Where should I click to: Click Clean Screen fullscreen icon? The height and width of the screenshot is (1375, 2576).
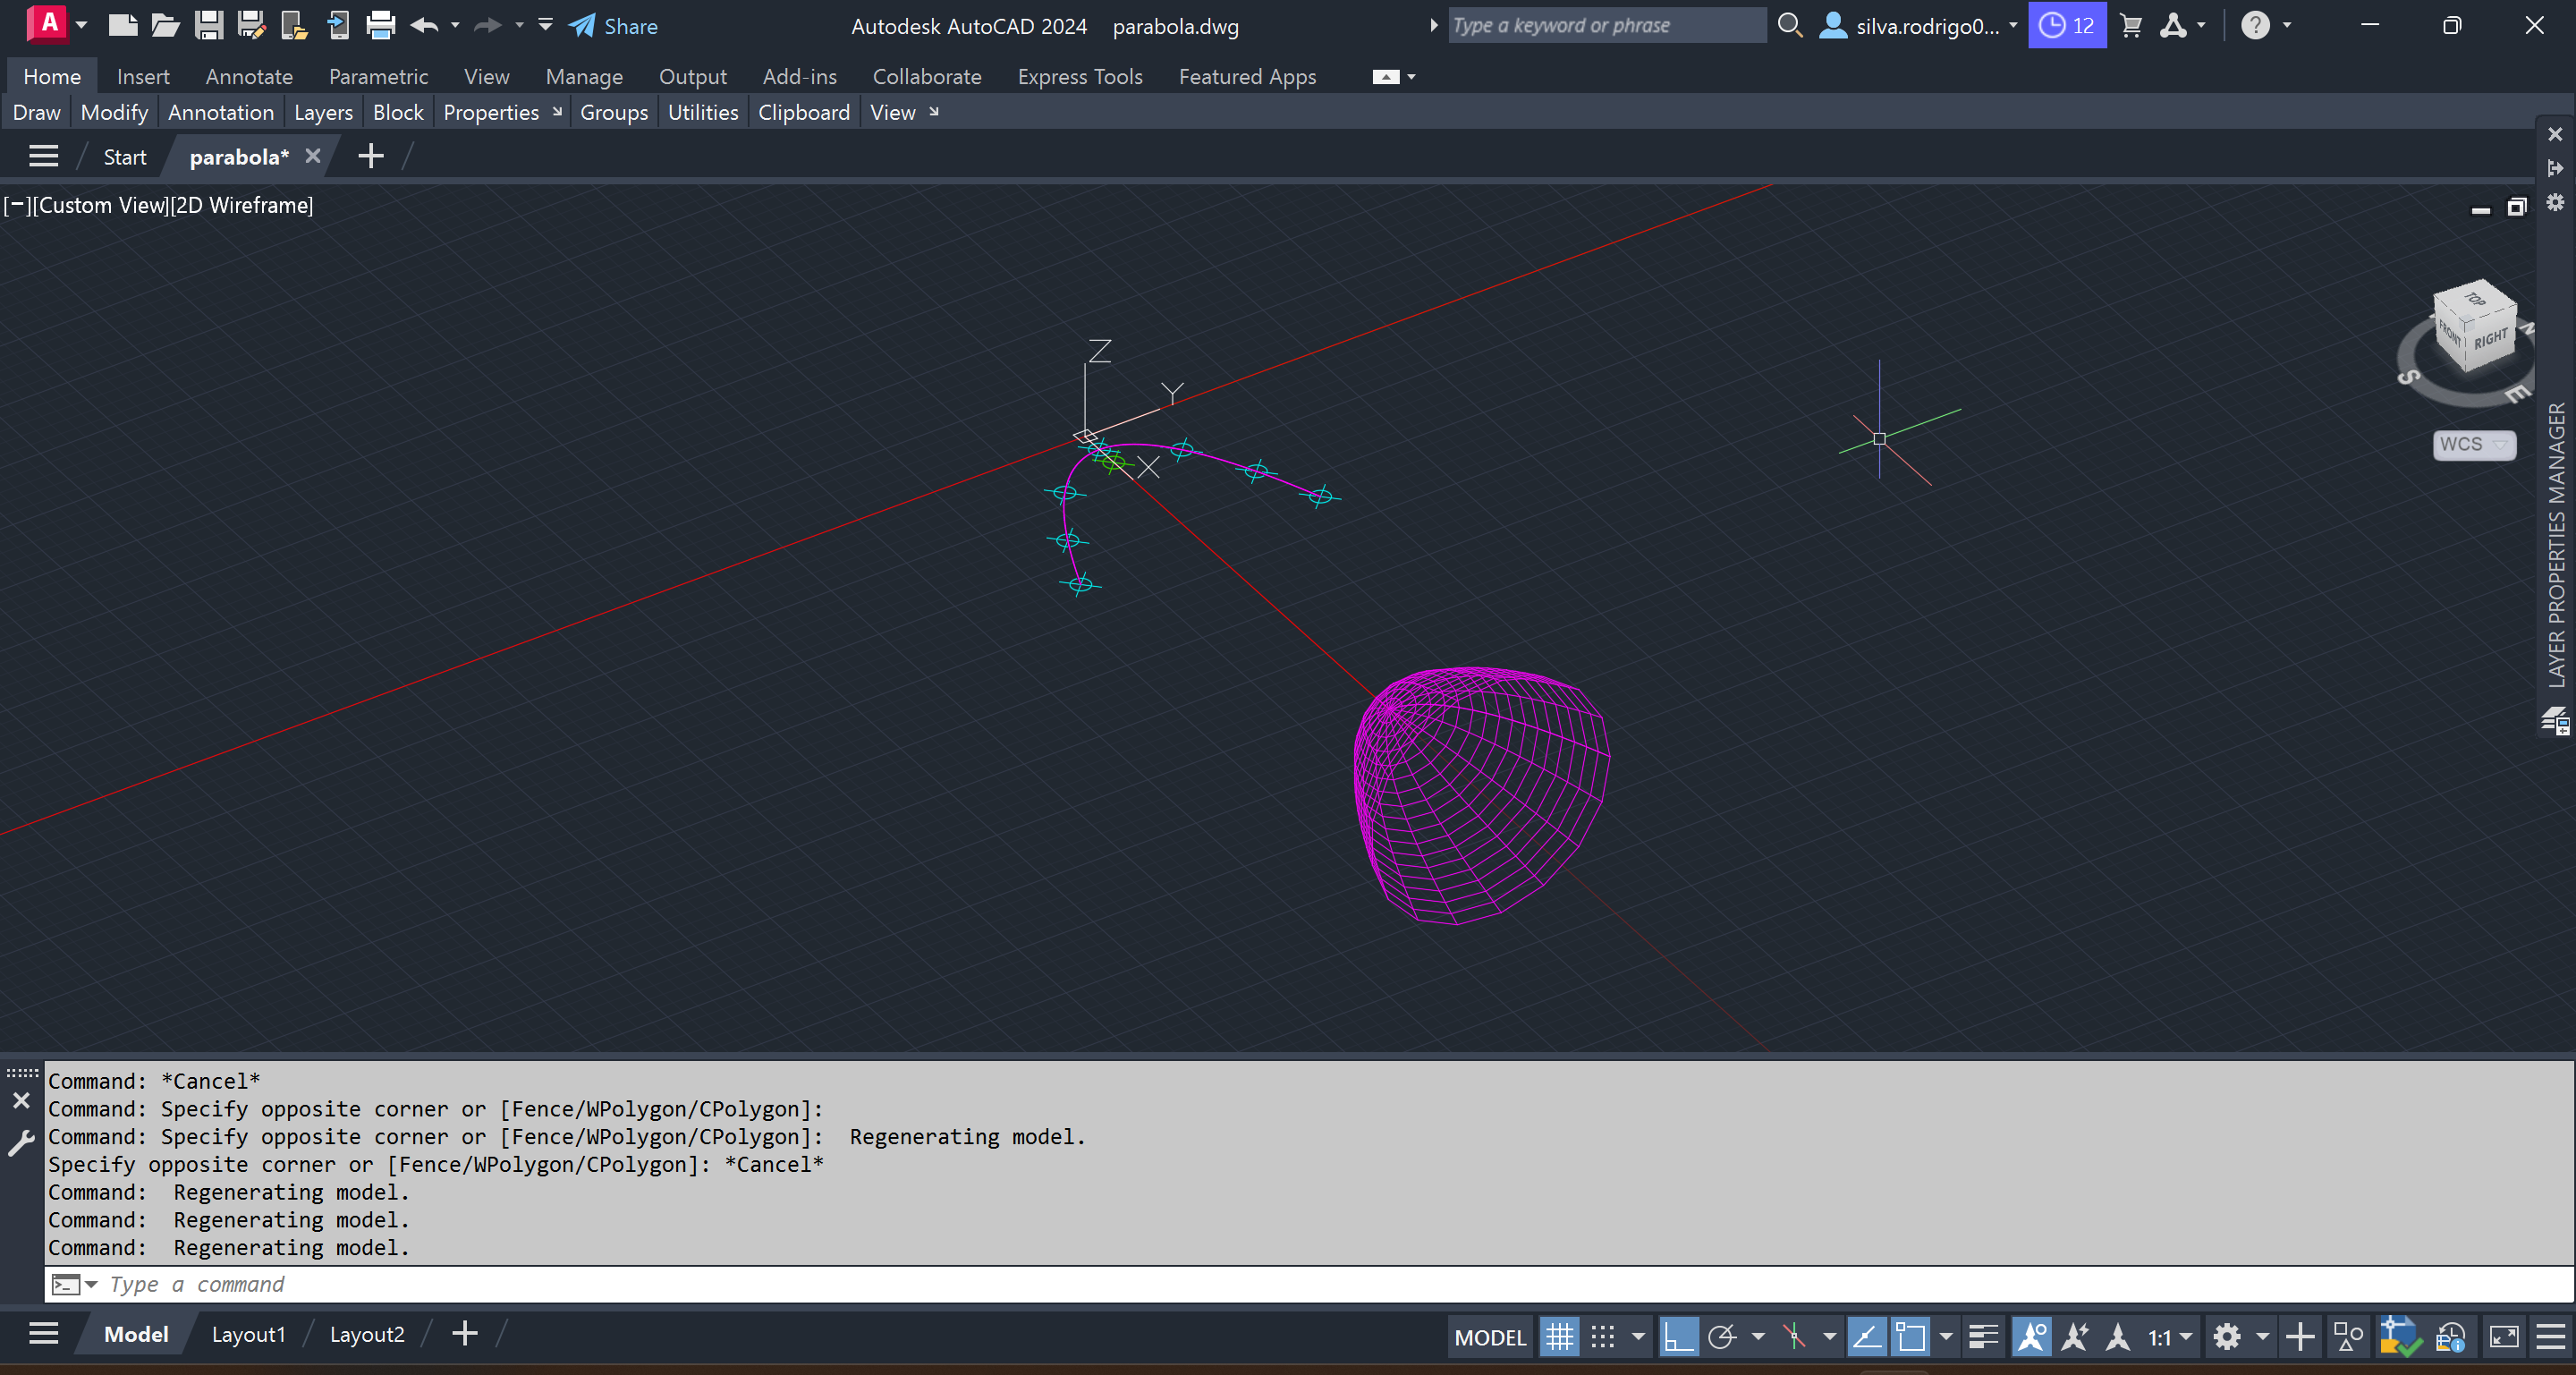pos(2504,1337)
